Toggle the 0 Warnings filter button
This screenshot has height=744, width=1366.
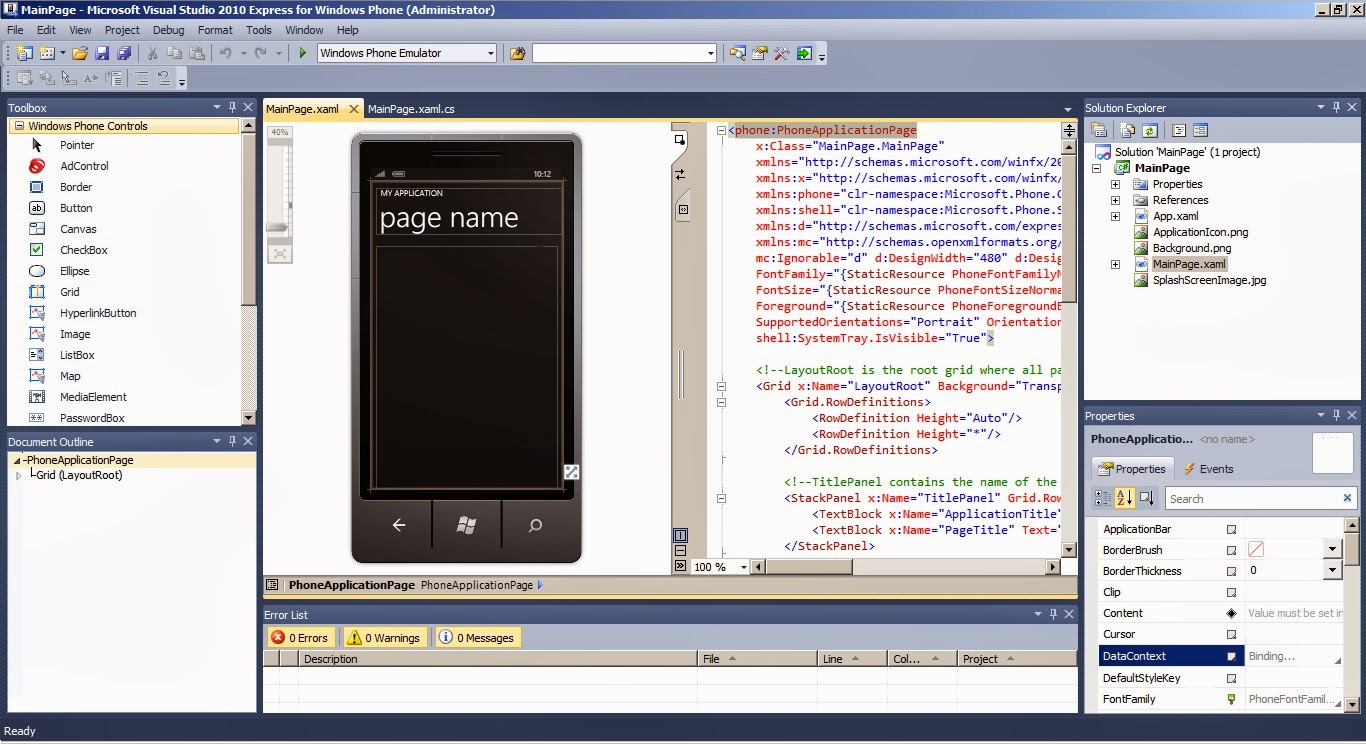pos(385,637)
